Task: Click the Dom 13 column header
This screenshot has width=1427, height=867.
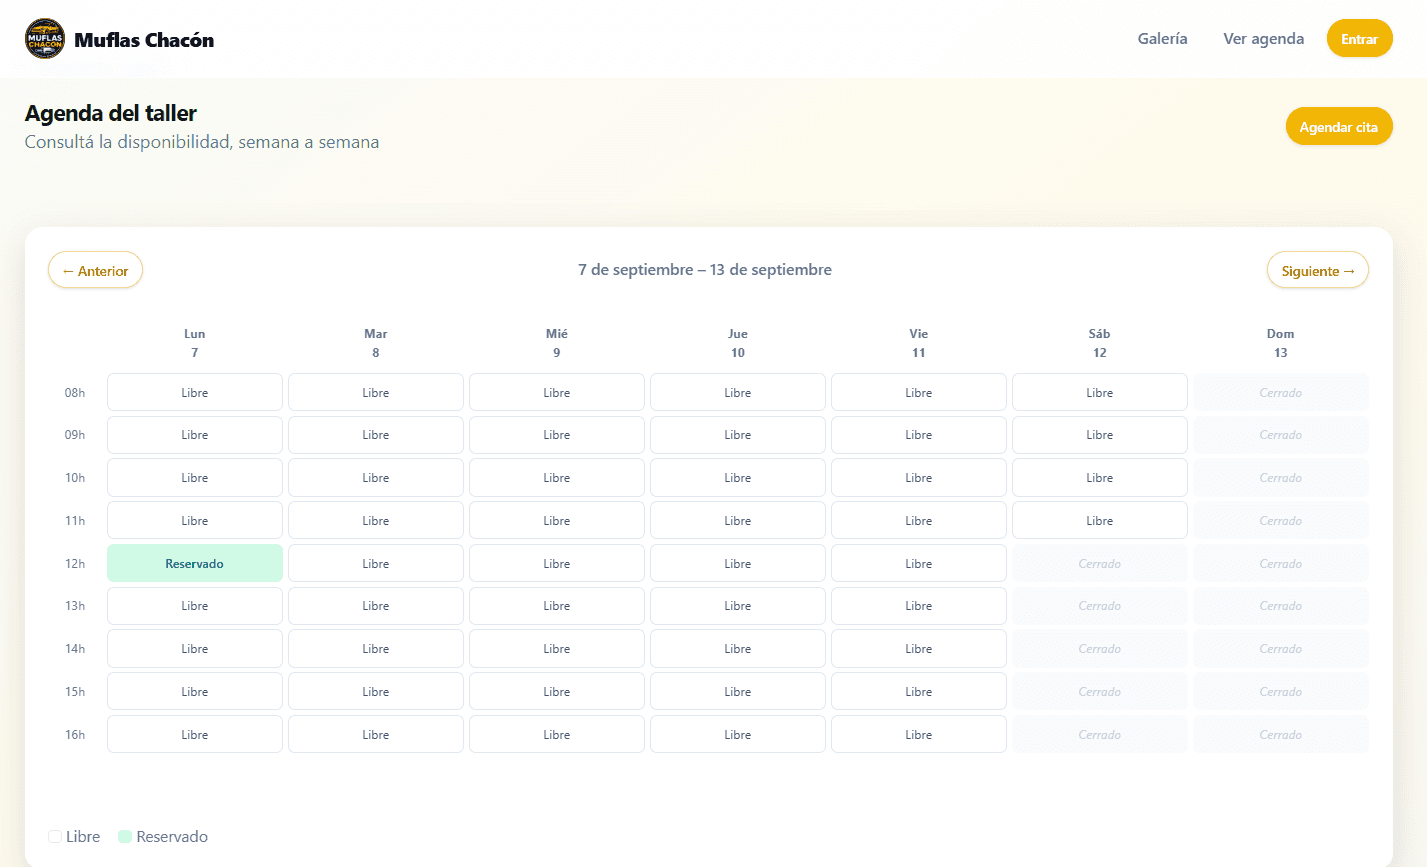Action: pos(1281,343)
